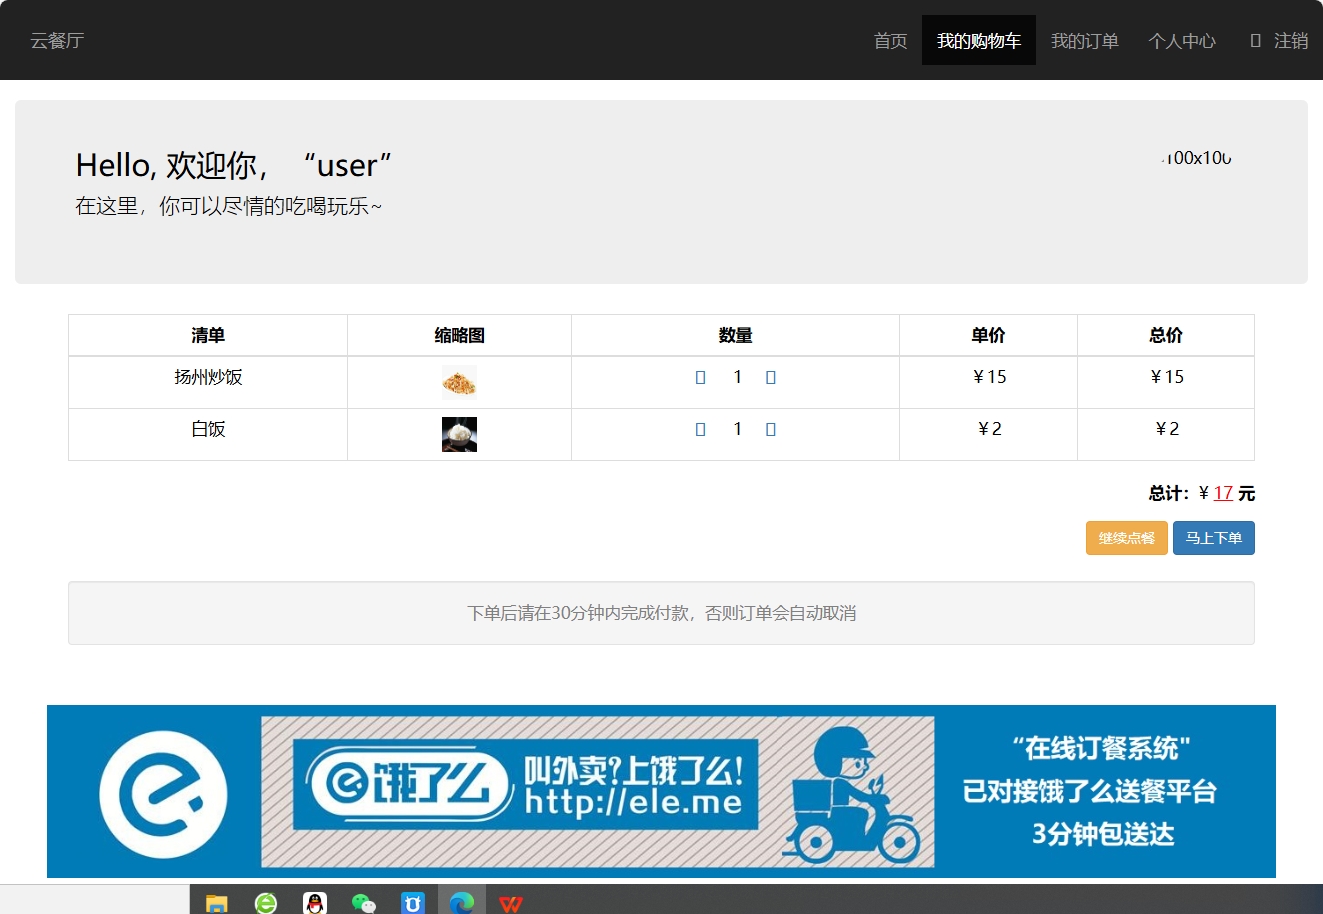Click the red total price 17 link
Screen dimensions: 1323x914
pos(1224,492)
